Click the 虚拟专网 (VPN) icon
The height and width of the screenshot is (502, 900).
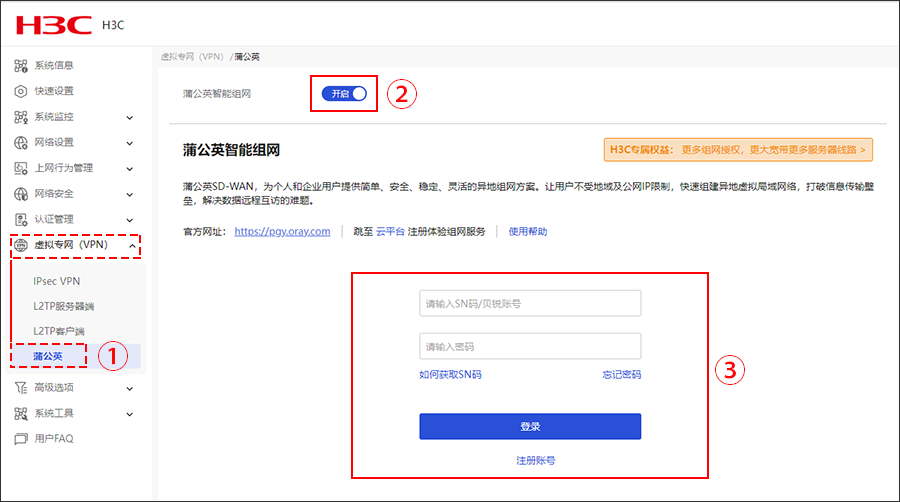(21, 246)
